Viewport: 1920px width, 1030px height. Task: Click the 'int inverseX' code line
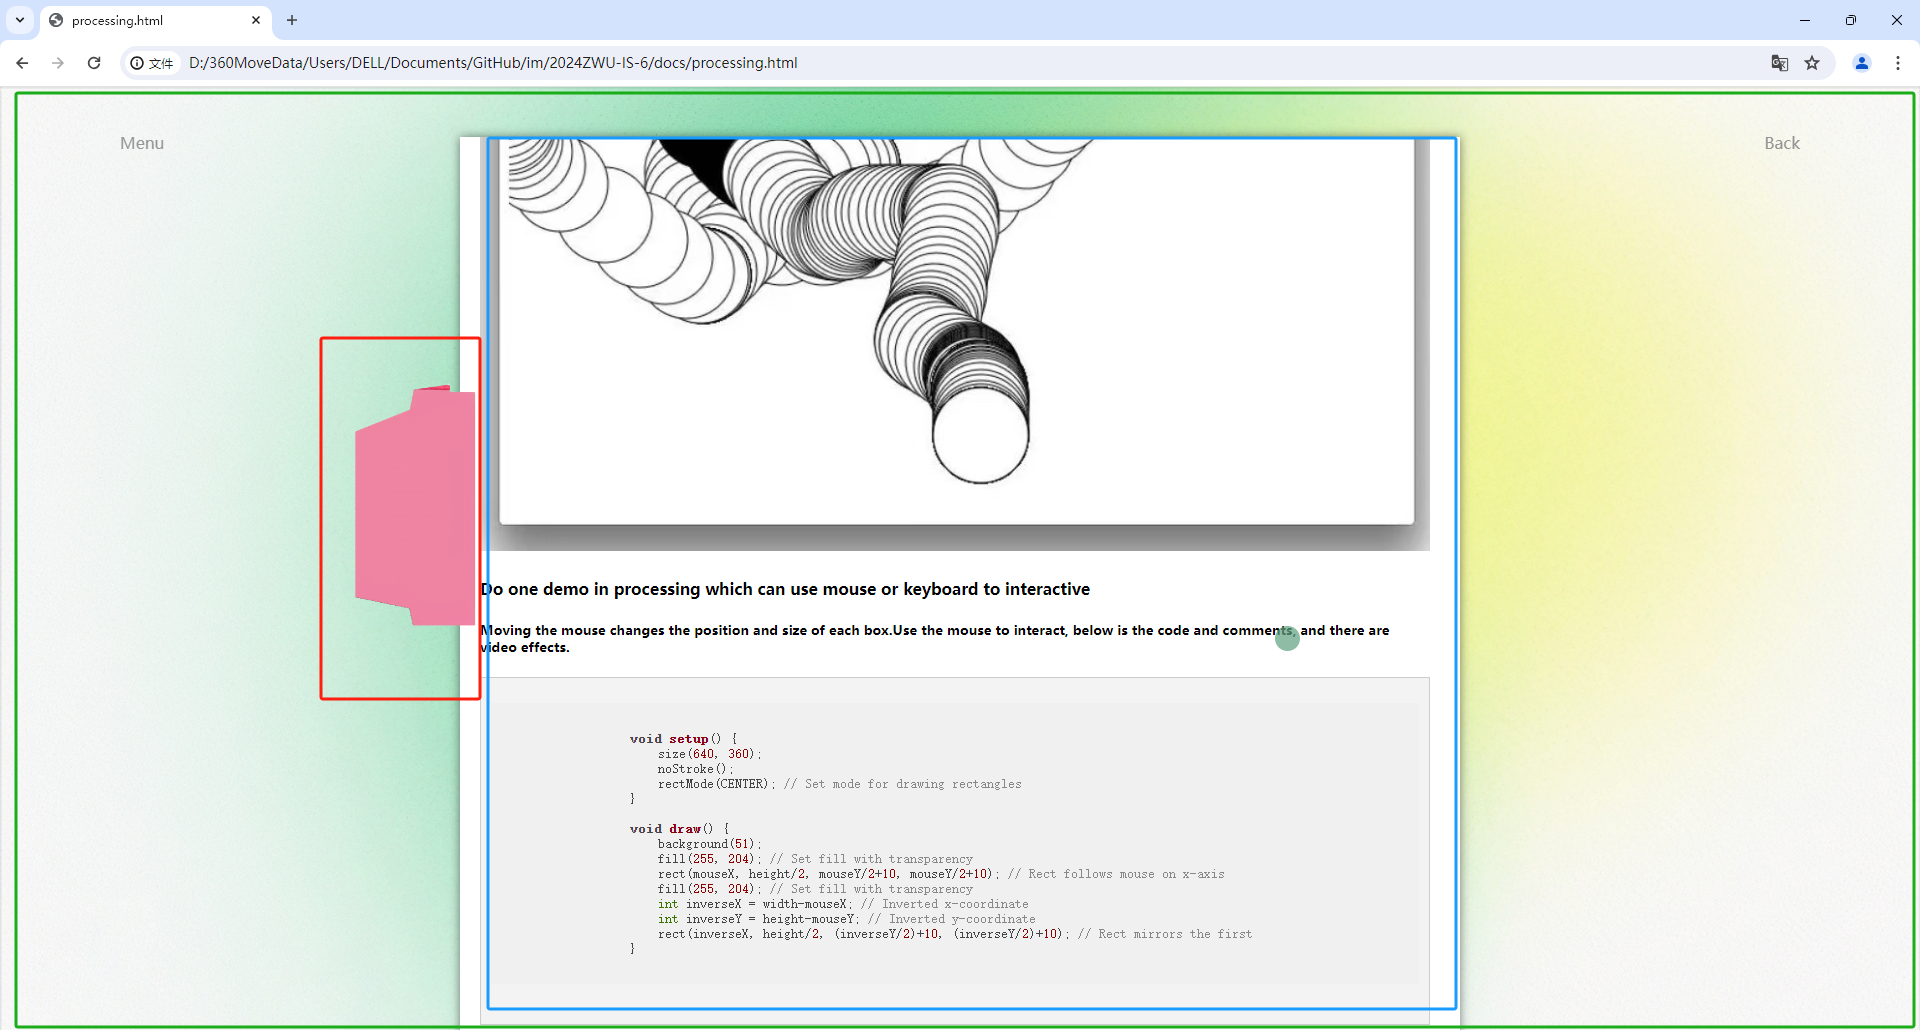[x=843, y=904]
